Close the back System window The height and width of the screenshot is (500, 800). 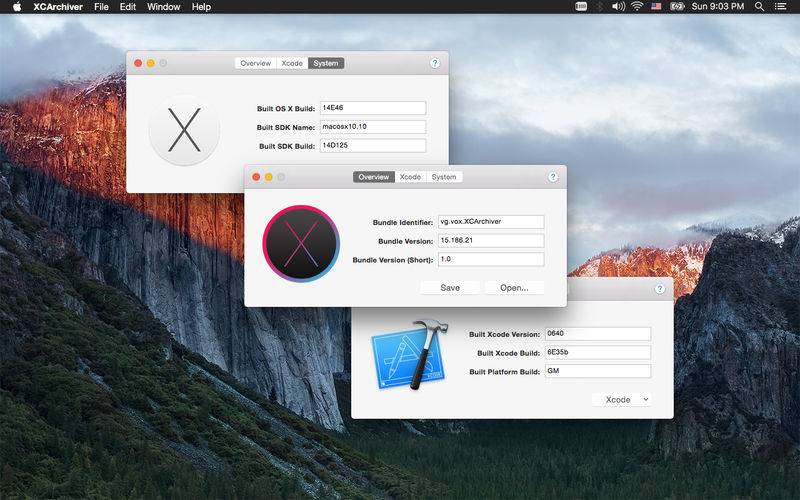[x=138, y=63]
